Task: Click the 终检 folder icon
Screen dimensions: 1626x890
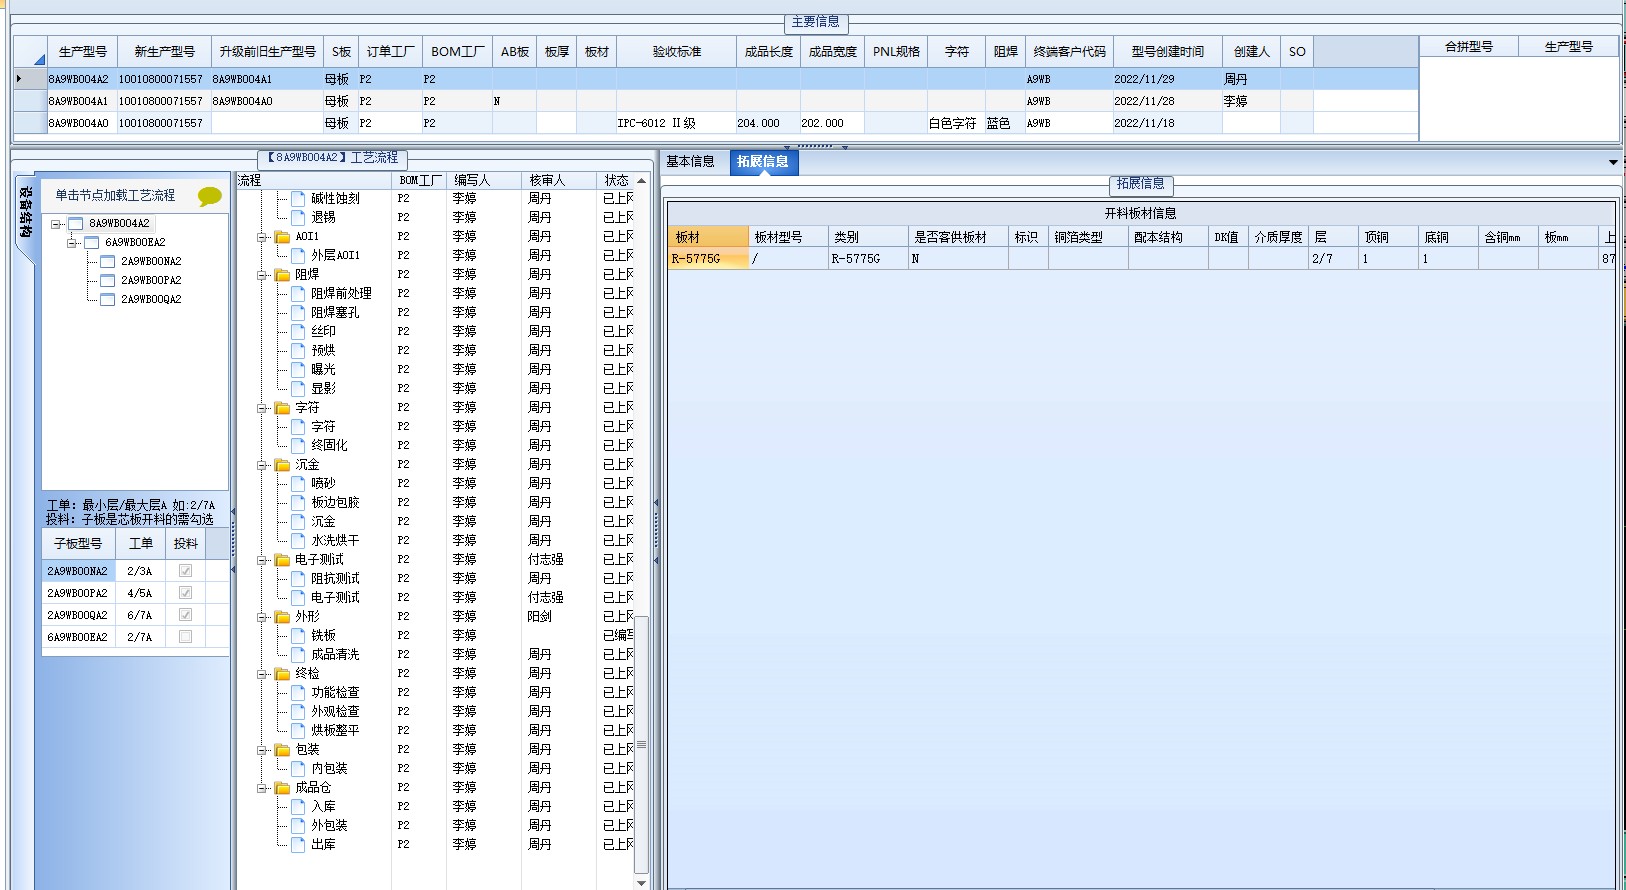Action: tap(282, 674)
